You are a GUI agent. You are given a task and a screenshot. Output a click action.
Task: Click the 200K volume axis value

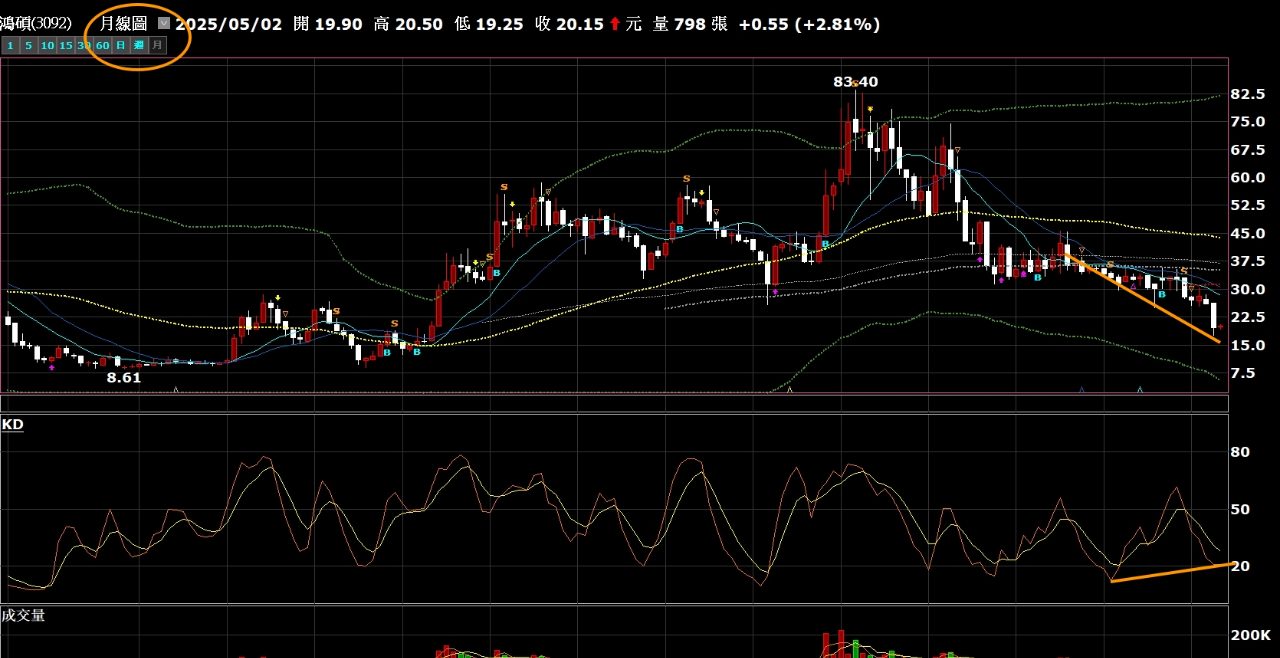1251,636
